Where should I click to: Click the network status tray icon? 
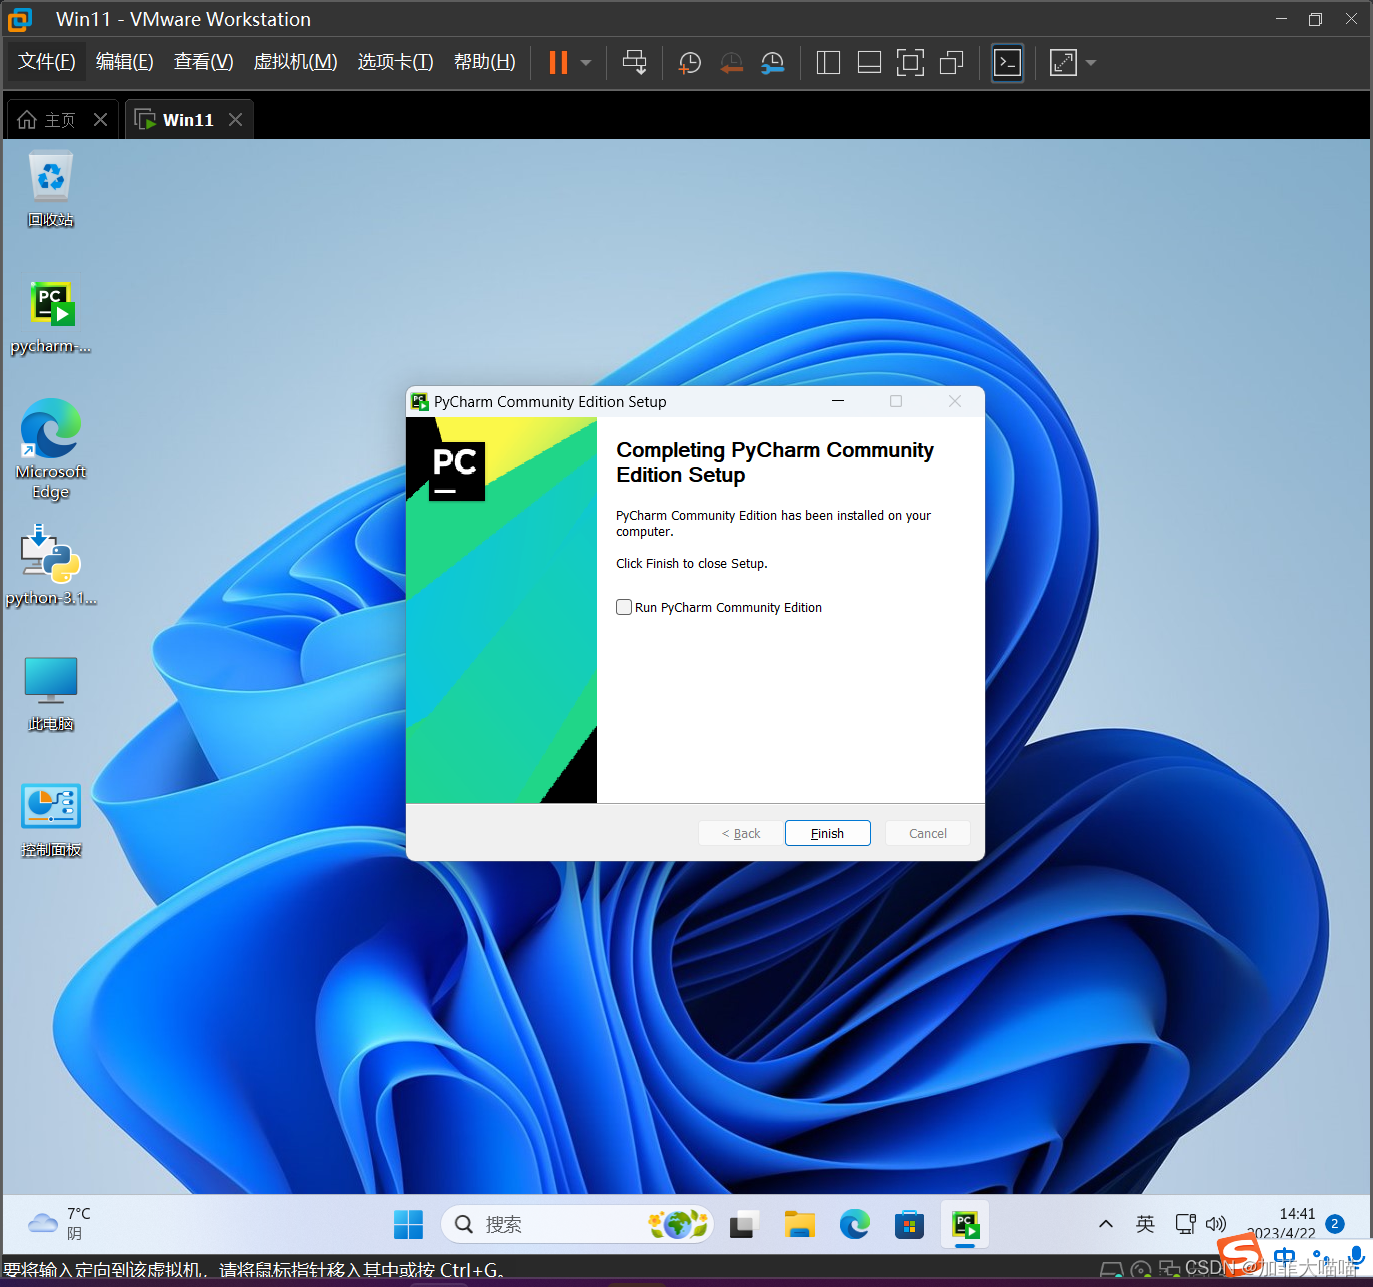(x=1185, y=1224)
